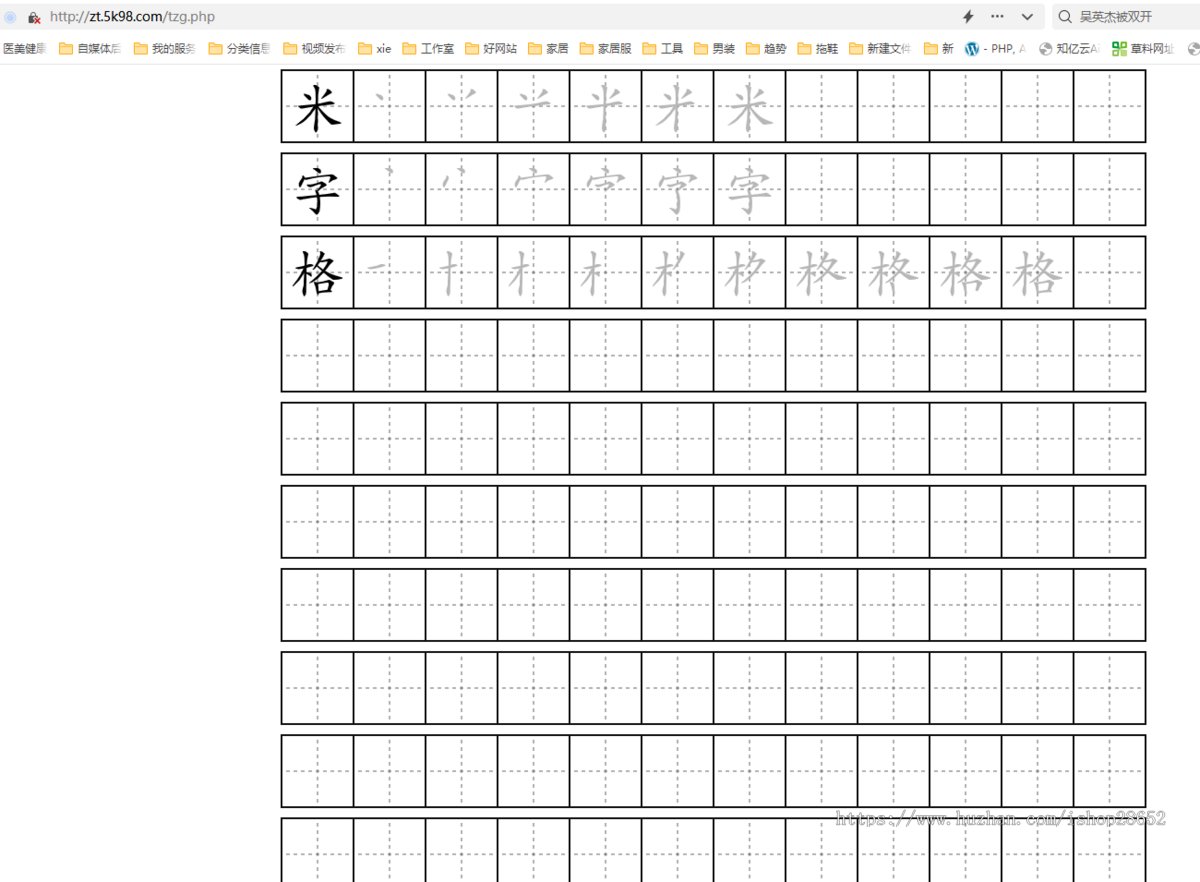Click the lightning speed mode icon
The width and height of the screenshot is (1200, 882).
pyautogui.click(x=968, y=17)
